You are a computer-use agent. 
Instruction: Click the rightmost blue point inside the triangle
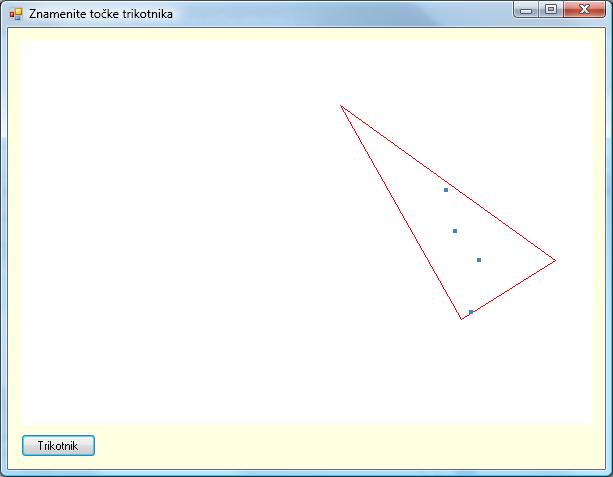click(479, 260)
